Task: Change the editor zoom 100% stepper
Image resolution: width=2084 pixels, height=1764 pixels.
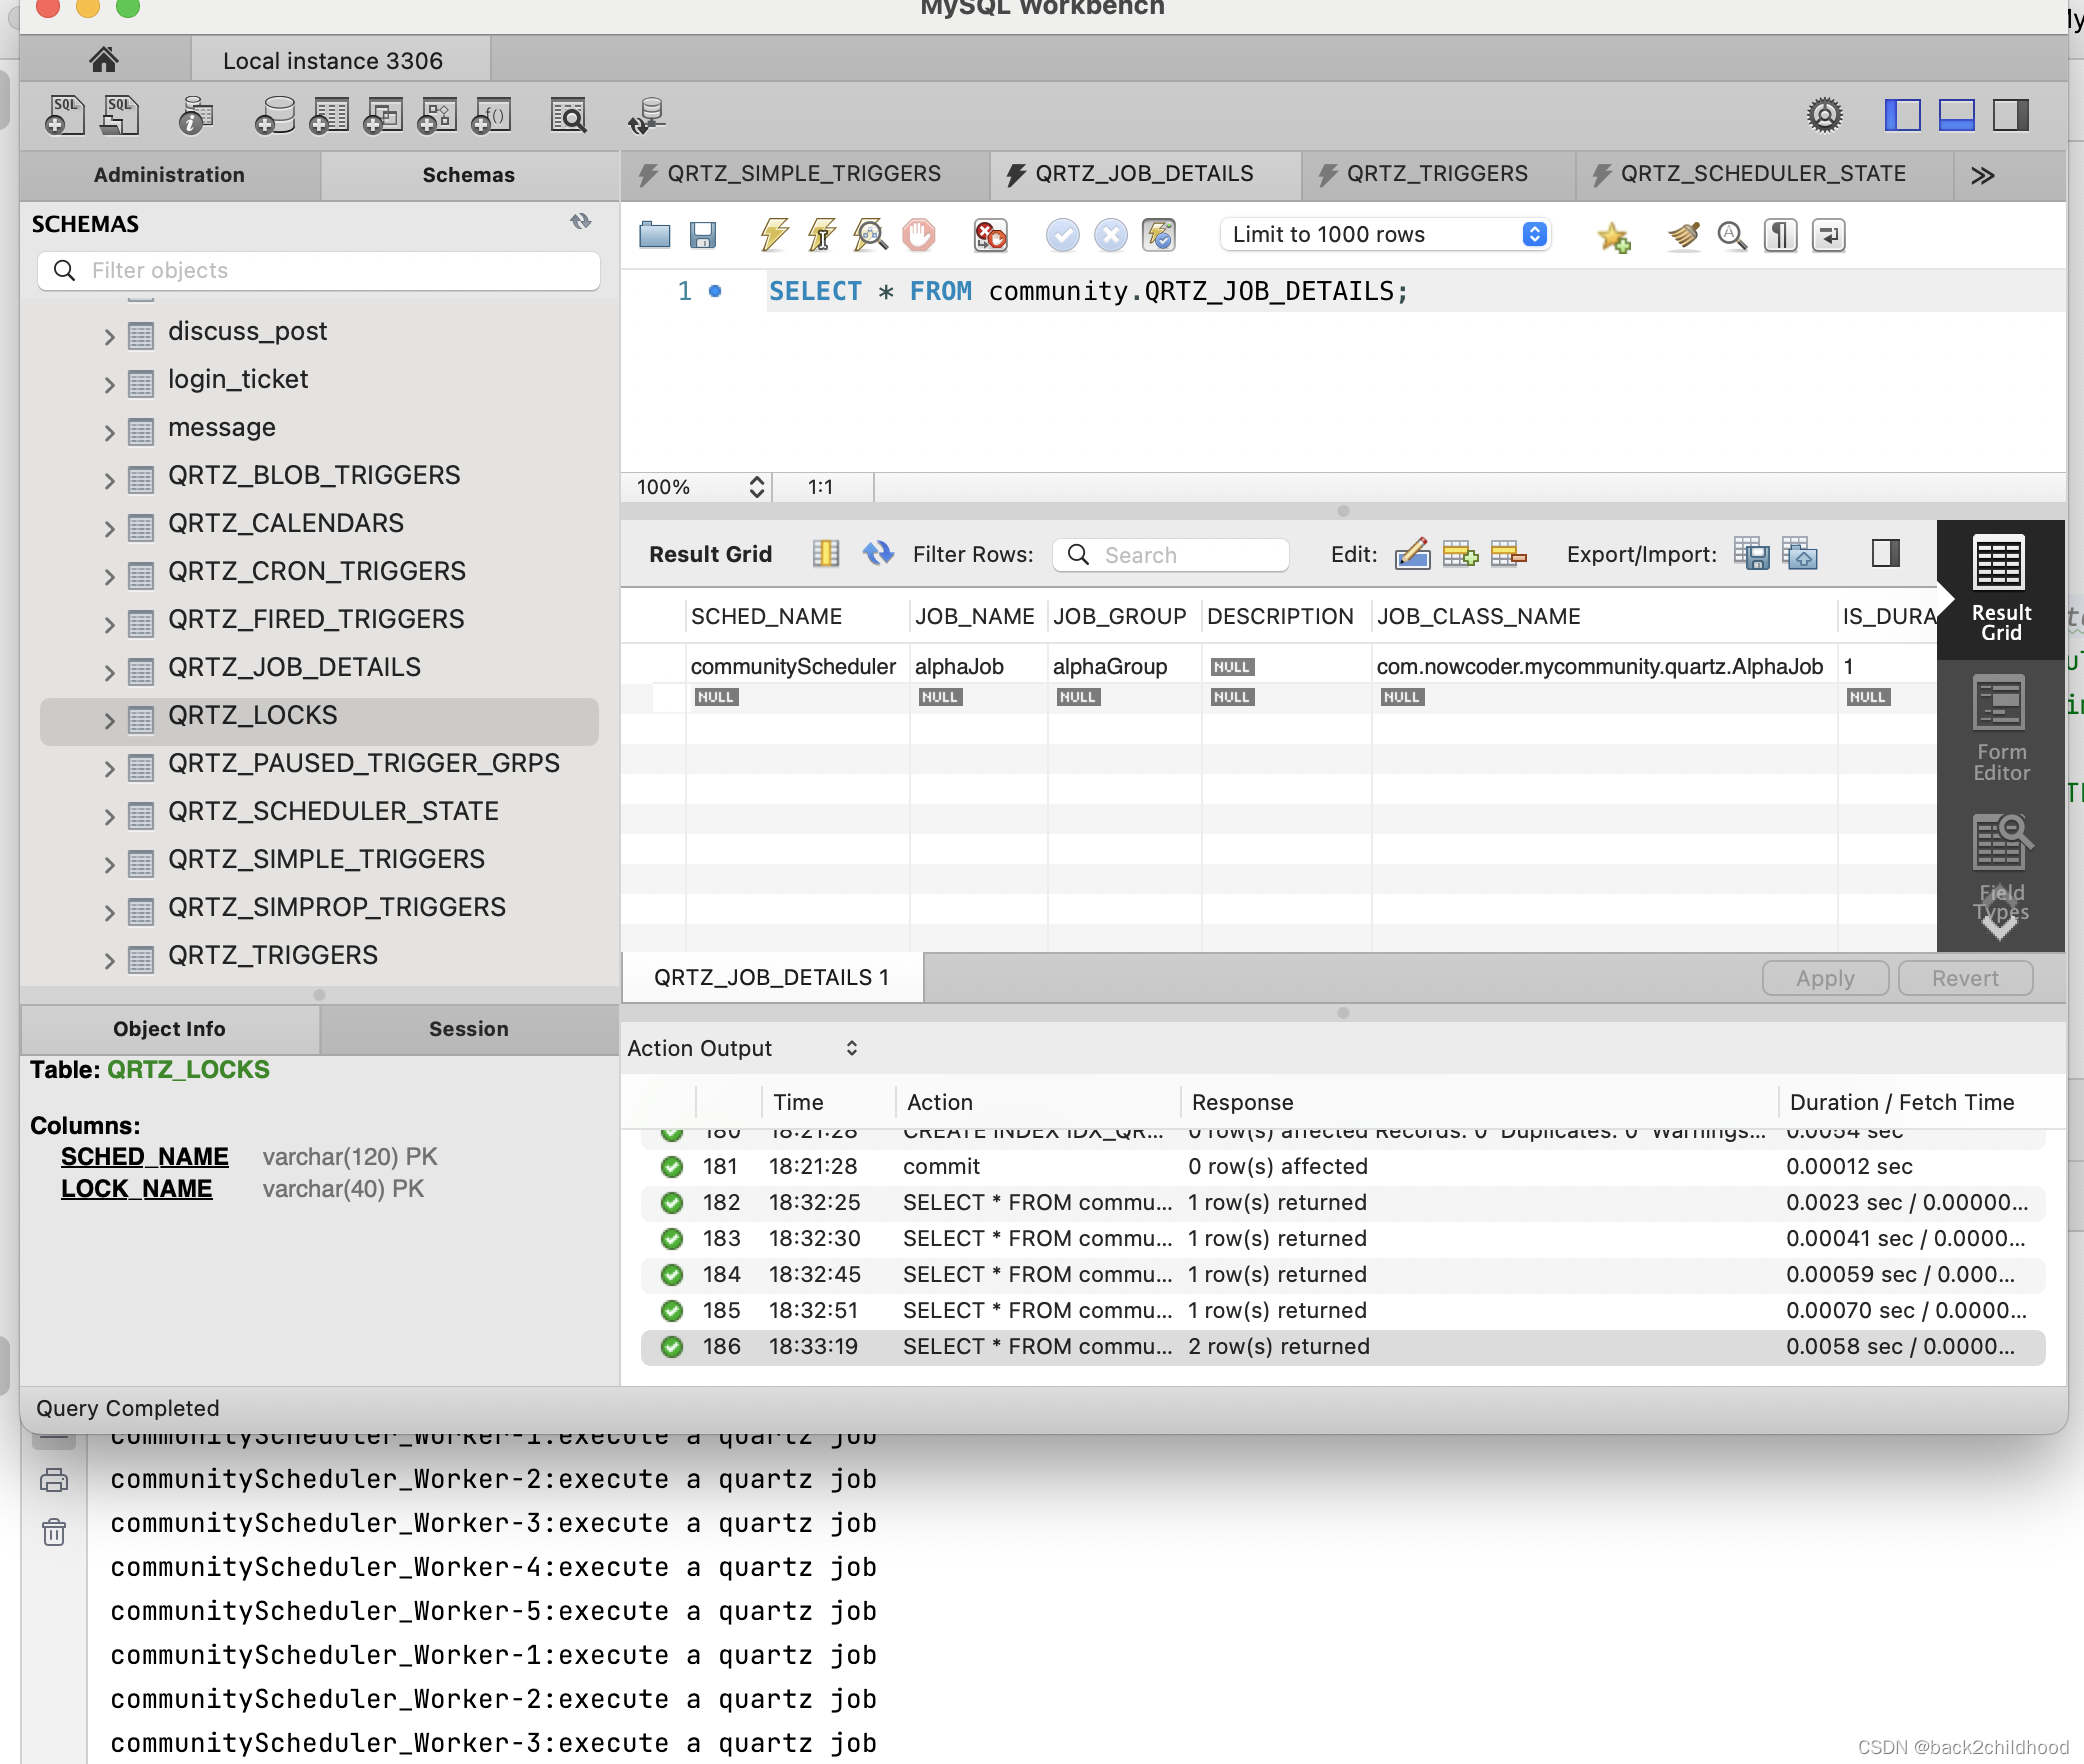Action: click(x=757, y=487)
